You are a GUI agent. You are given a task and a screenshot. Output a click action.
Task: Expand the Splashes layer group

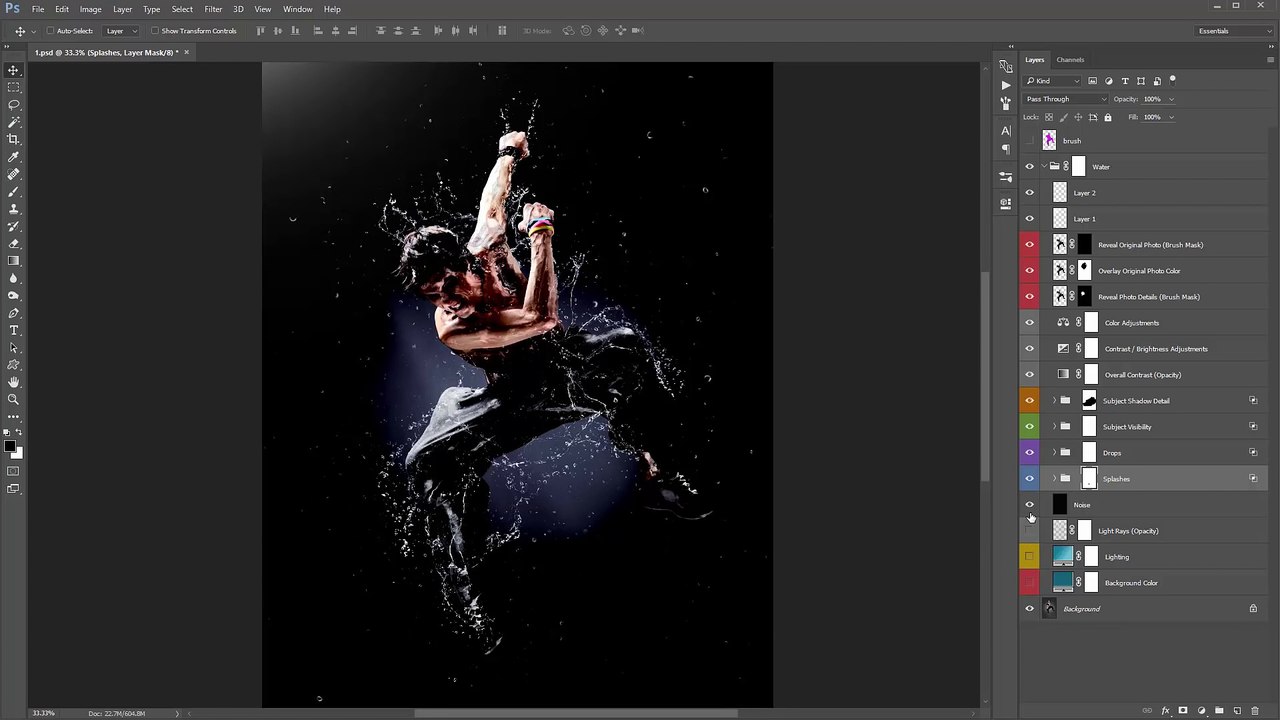(x=1054, y=479)
